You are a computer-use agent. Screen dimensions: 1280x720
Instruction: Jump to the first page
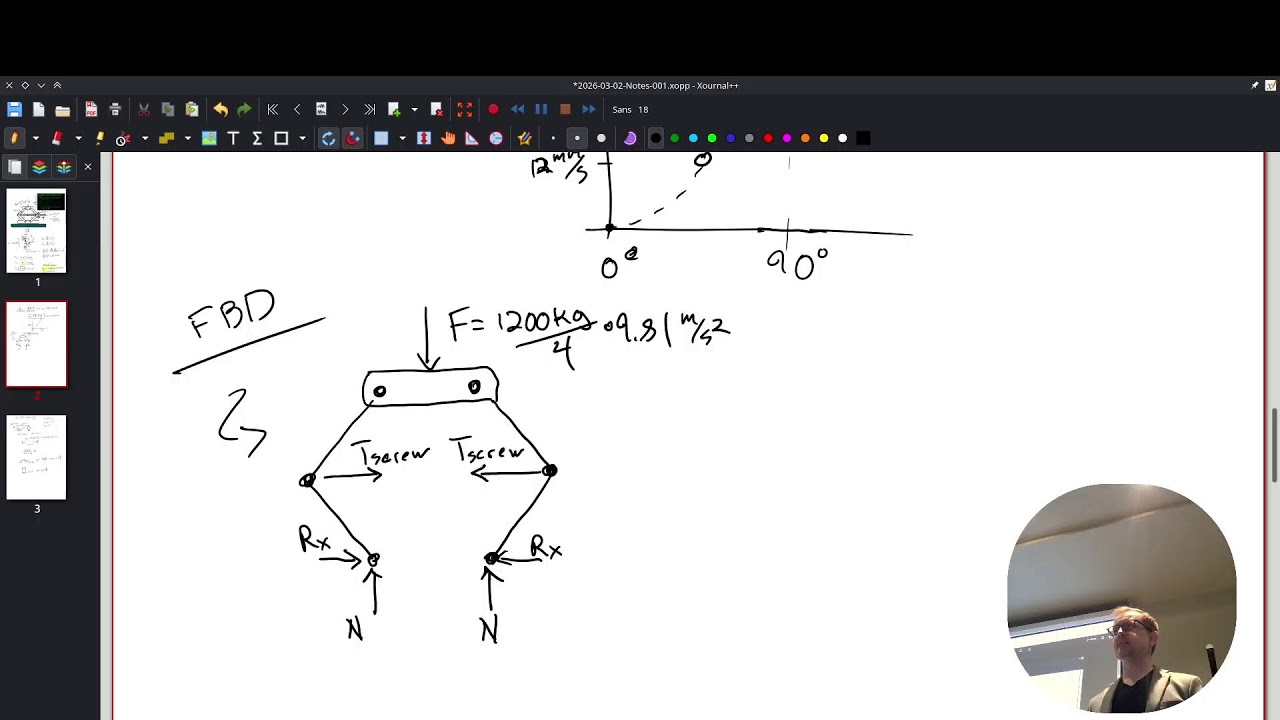click(x=273, y=109)
